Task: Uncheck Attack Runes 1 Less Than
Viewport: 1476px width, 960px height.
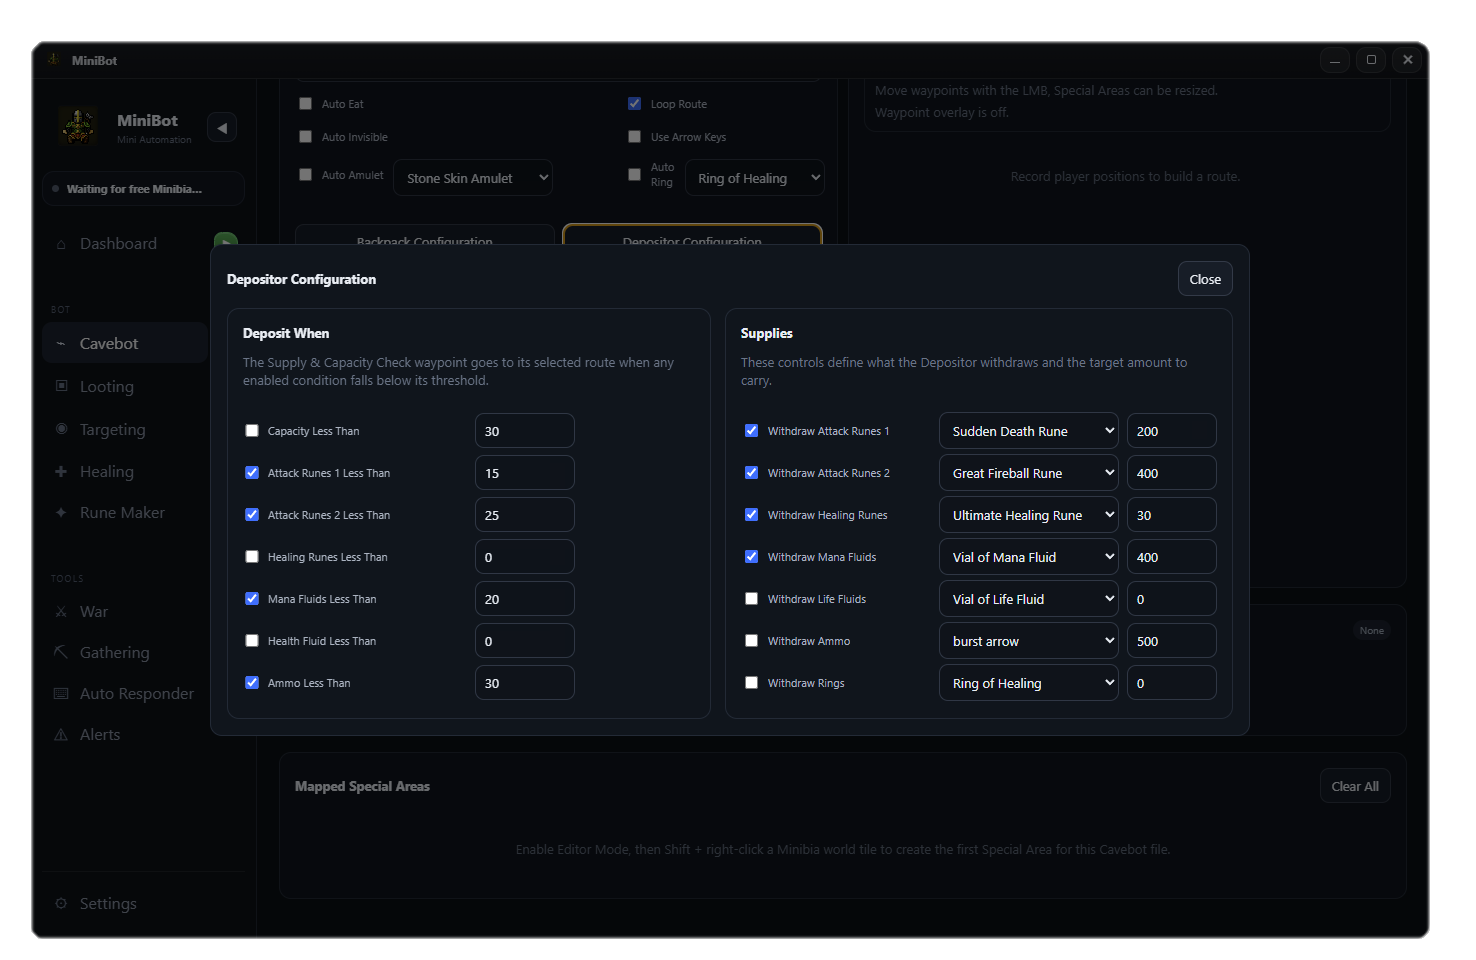Action: (252, 473)
